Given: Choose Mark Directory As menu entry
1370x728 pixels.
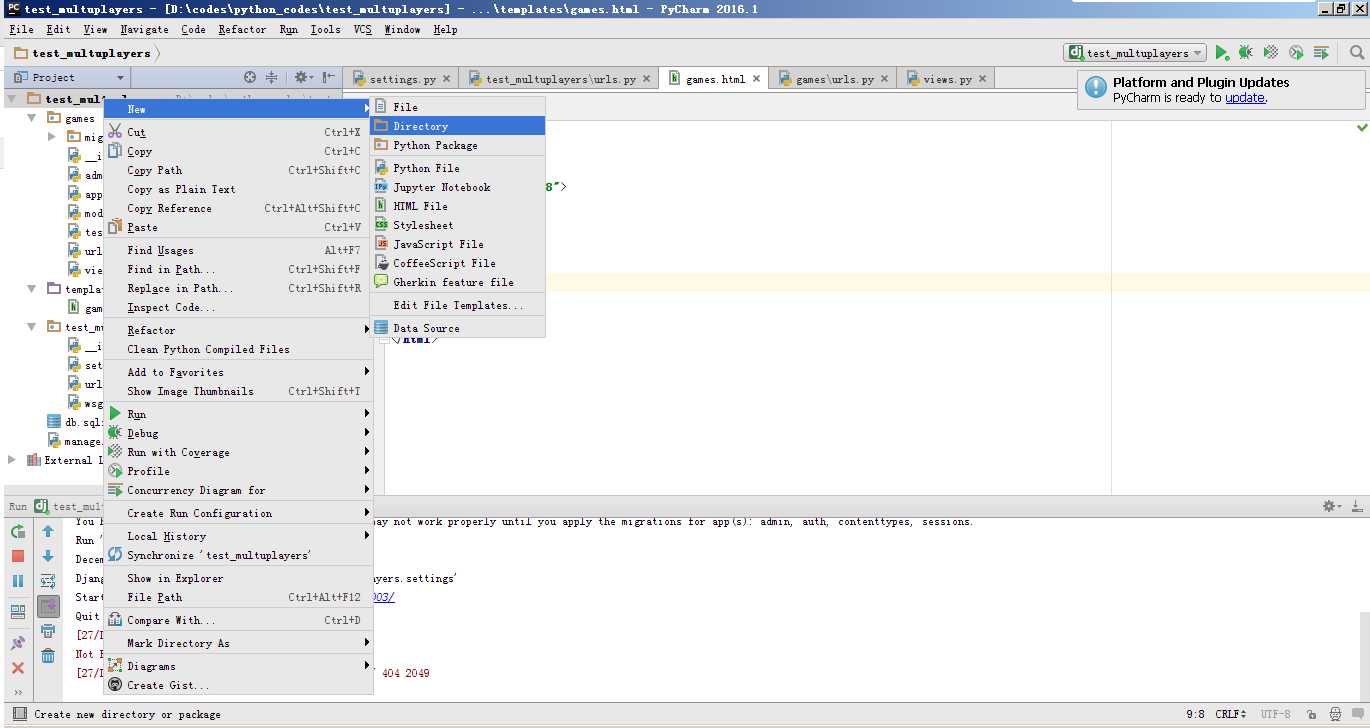Looking at the screenshot, I should point(238,643).
